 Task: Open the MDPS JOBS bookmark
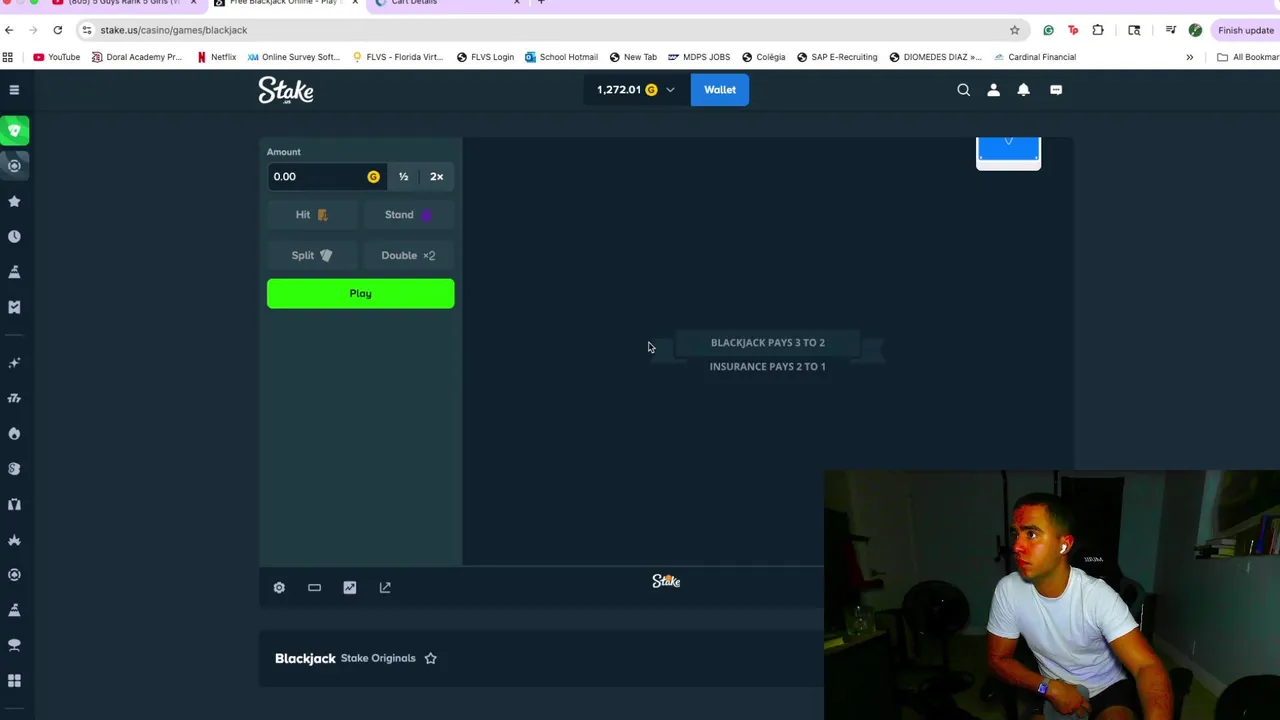coord(699,57)
